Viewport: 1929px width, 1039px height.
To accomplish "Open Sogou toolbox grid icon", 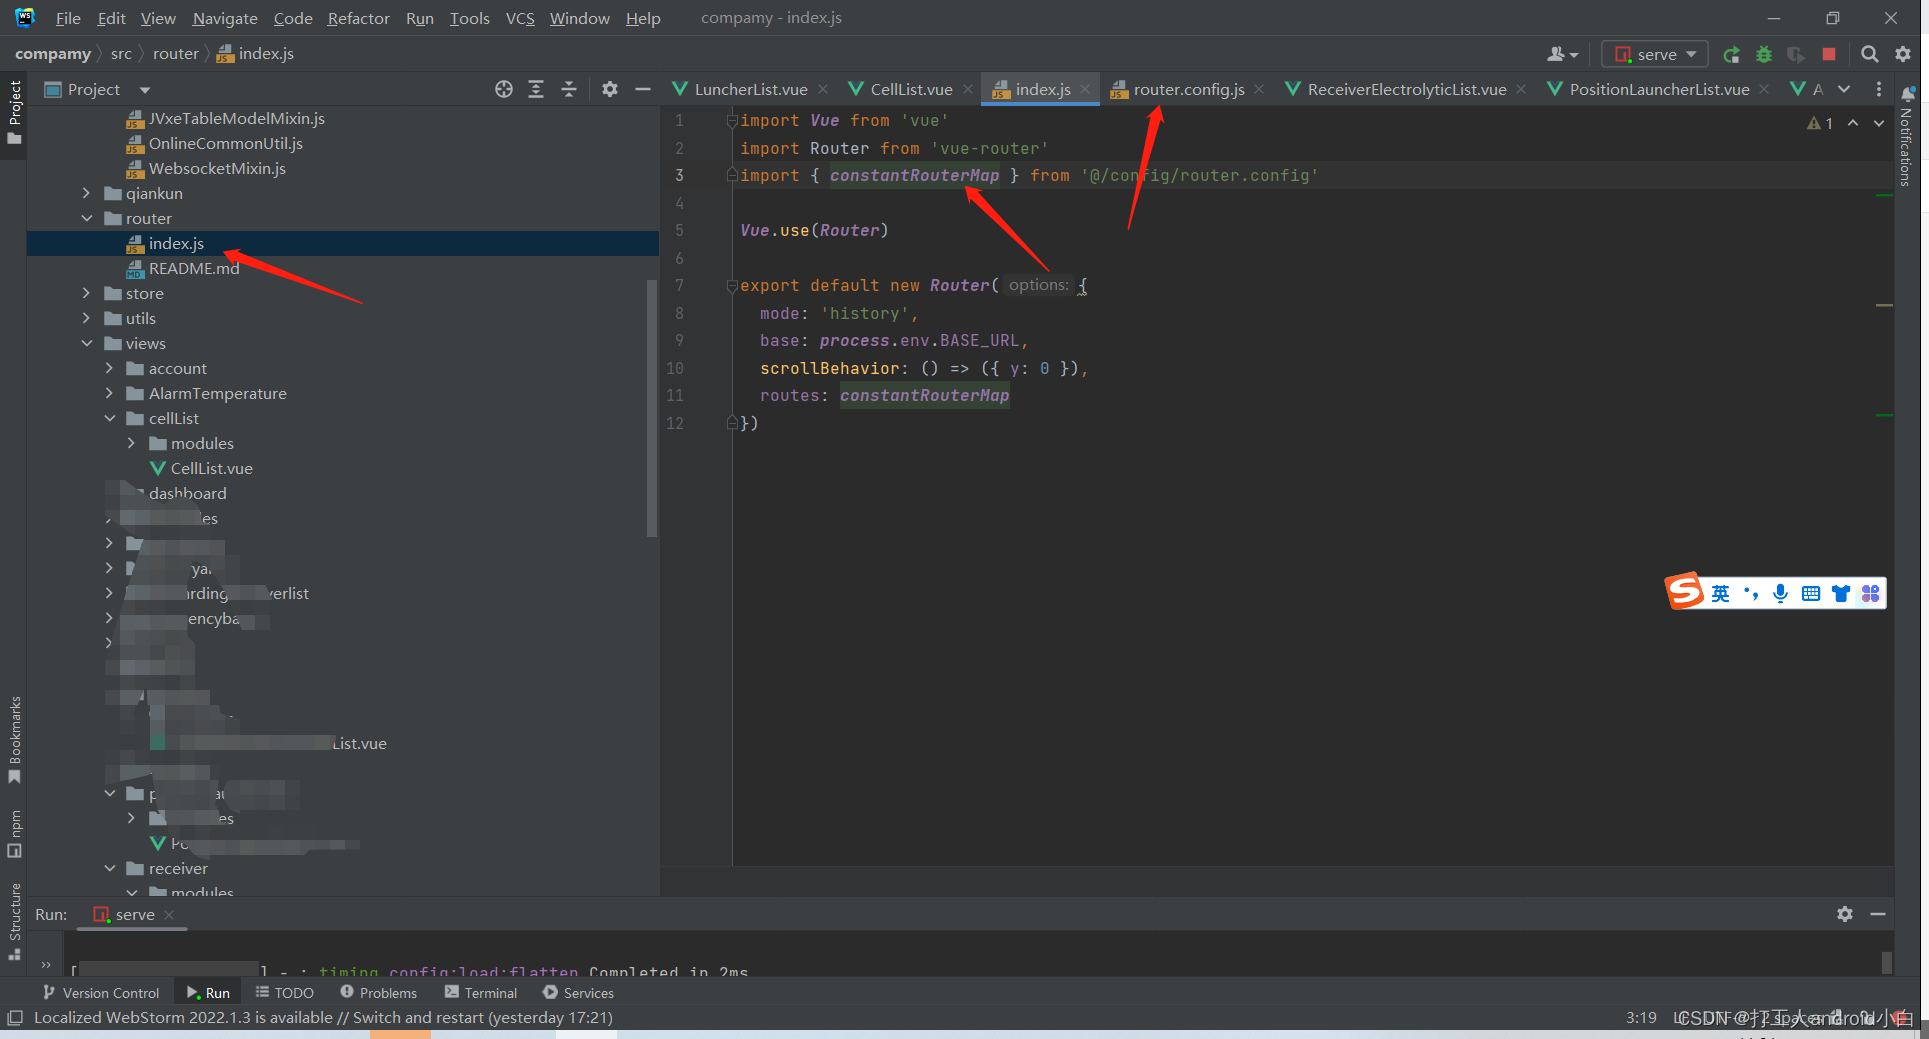I will coord(1871,593).
